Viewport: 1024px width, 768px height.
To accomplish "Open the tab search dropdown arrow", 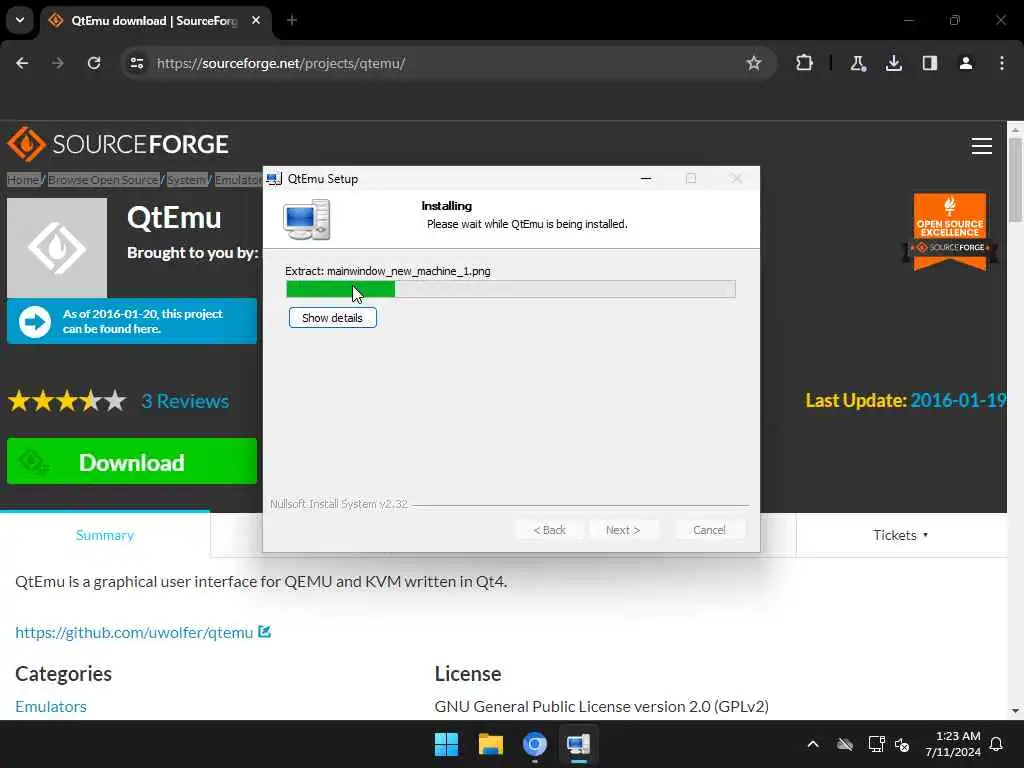I will coord(20,20).
